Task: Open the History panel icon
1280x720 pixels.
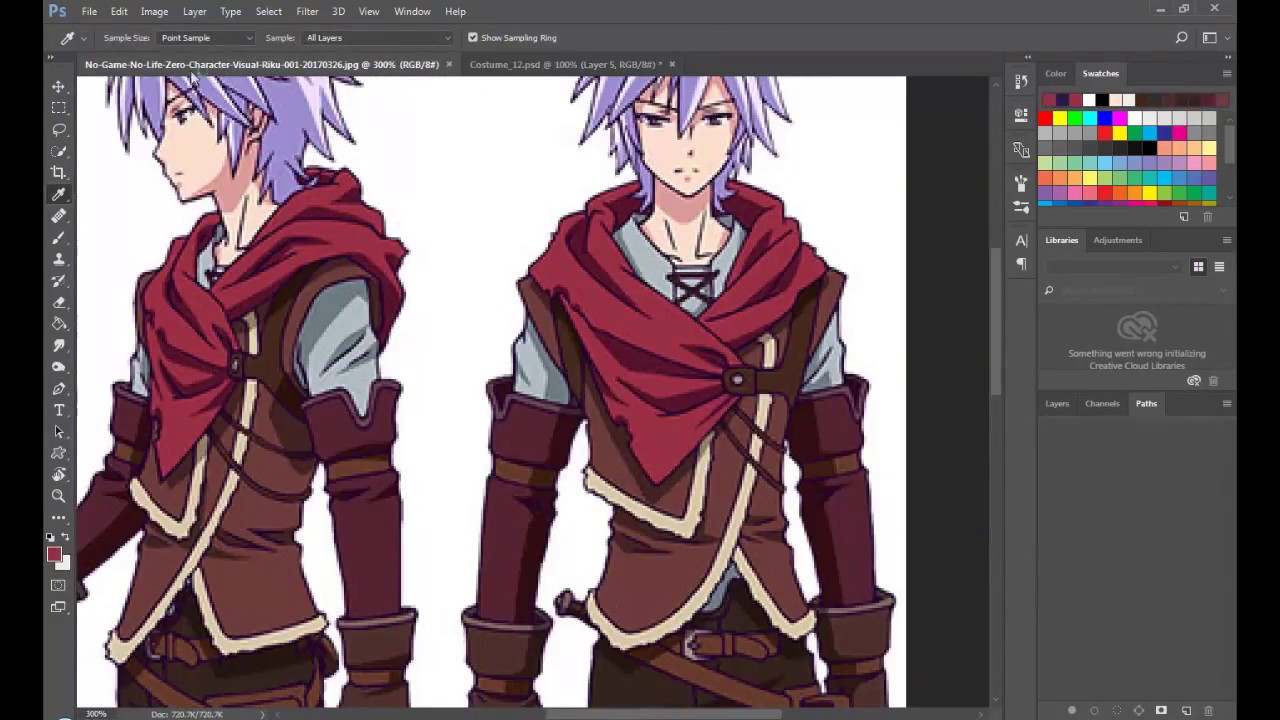Action: 1021,82
